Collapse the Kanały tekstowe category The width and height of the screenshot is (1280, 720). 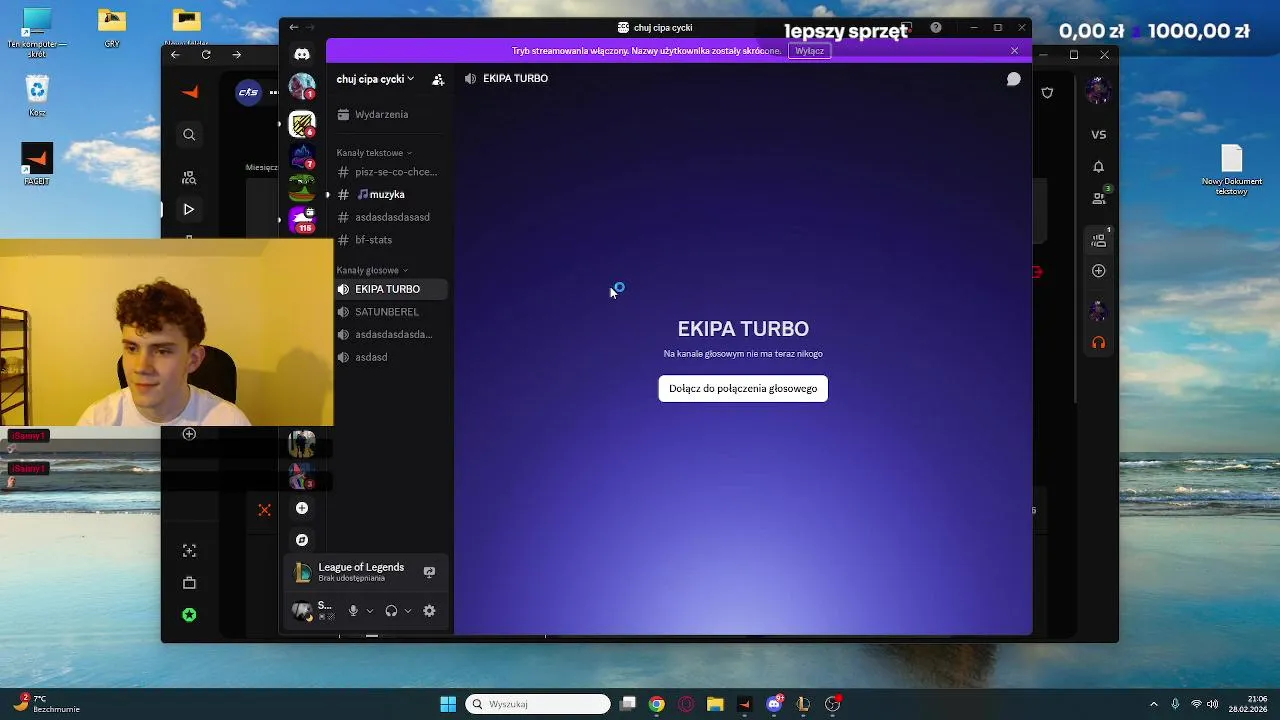374,153
